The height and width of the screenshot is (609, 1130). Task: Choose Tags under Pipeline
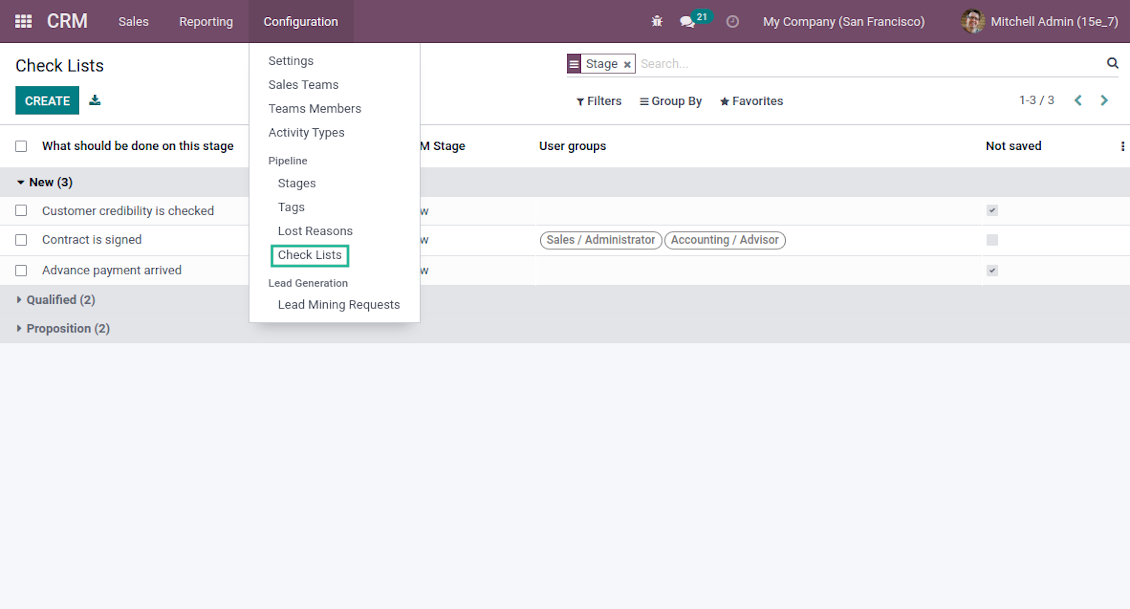(x=291, y=207)
